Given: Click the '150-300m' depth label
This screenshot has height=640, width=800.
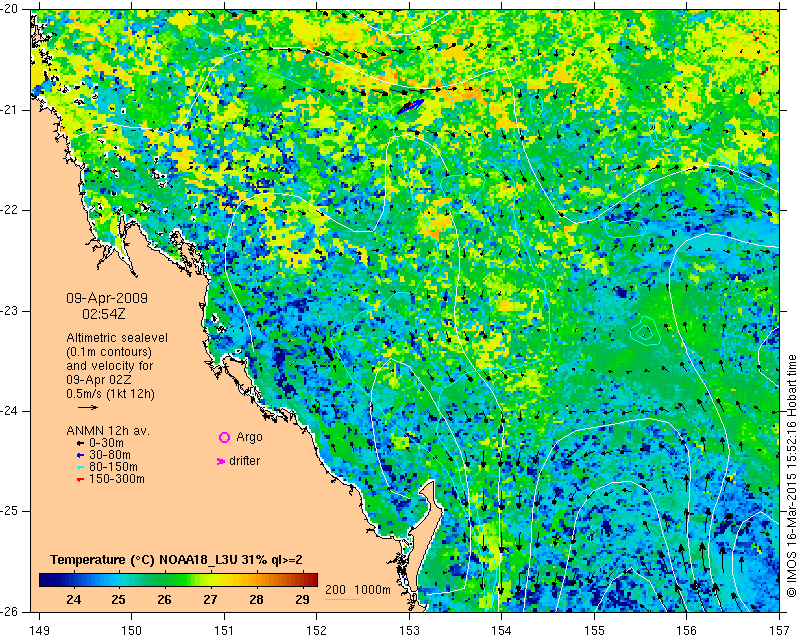Looking at the screenshot, I should (x=117, y=479).
